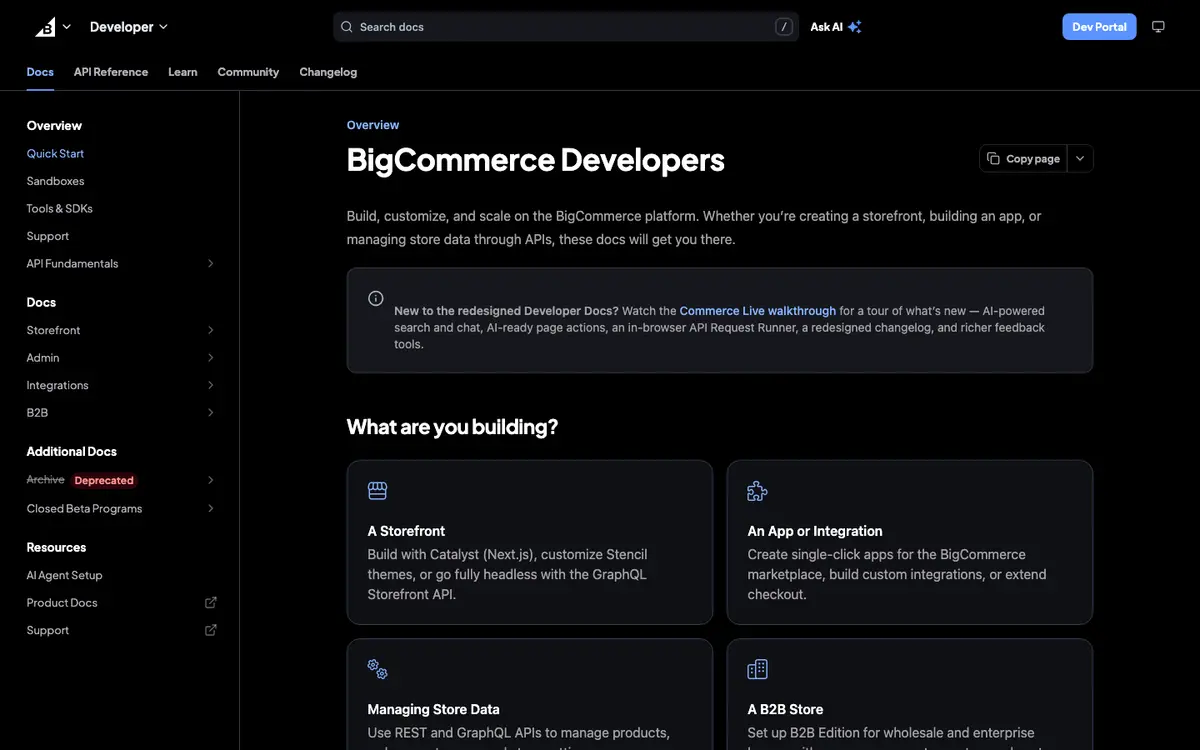Open the A Storefront card title

(x=406, y=531)
